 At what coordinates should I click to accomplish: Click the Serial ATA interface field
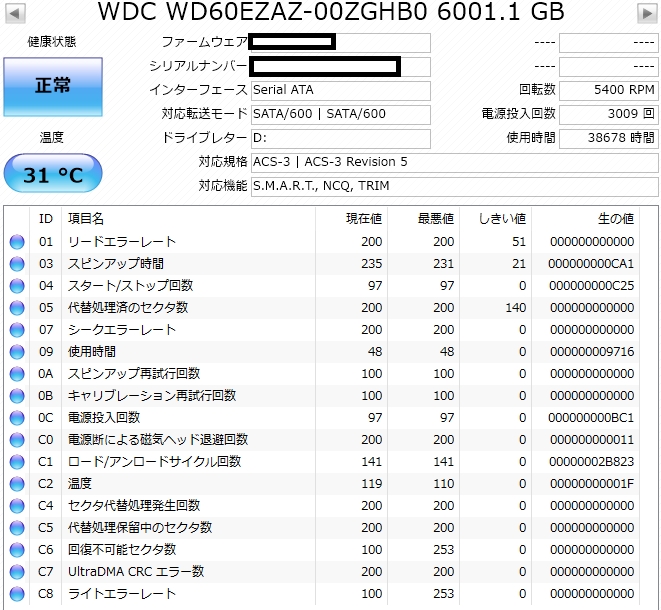click(341, 90)
